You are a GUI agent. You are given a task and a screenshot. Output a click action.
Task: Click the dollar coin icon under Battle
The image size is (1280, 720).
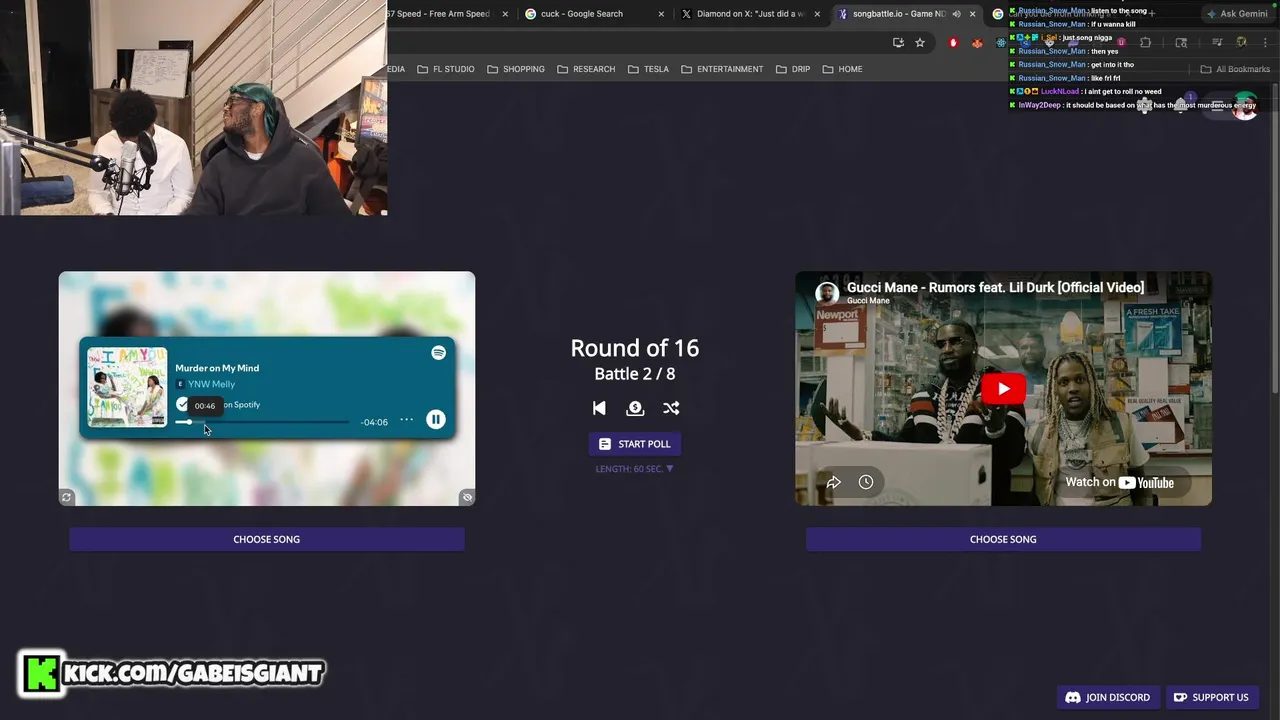[x=635, y=408]
